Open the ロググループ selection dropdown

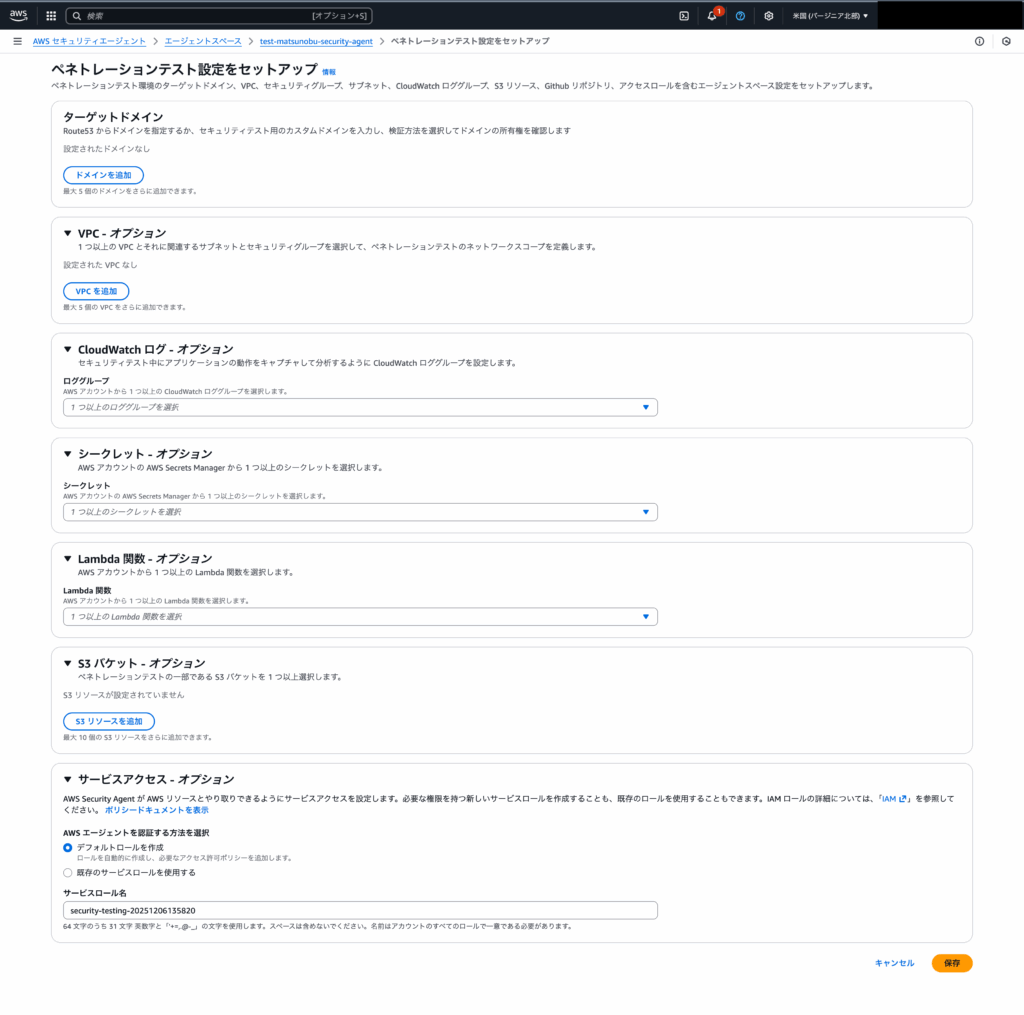pyautogui.click(x=360, y=407)
